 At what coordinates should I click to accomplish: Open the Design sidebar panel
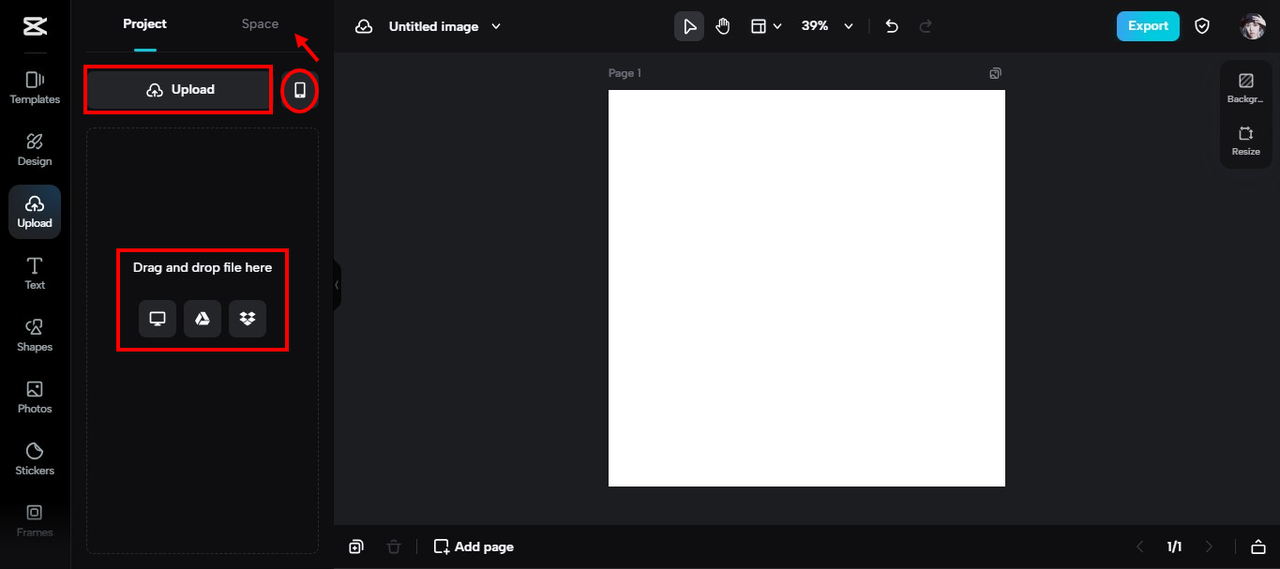tap(35, 150)
